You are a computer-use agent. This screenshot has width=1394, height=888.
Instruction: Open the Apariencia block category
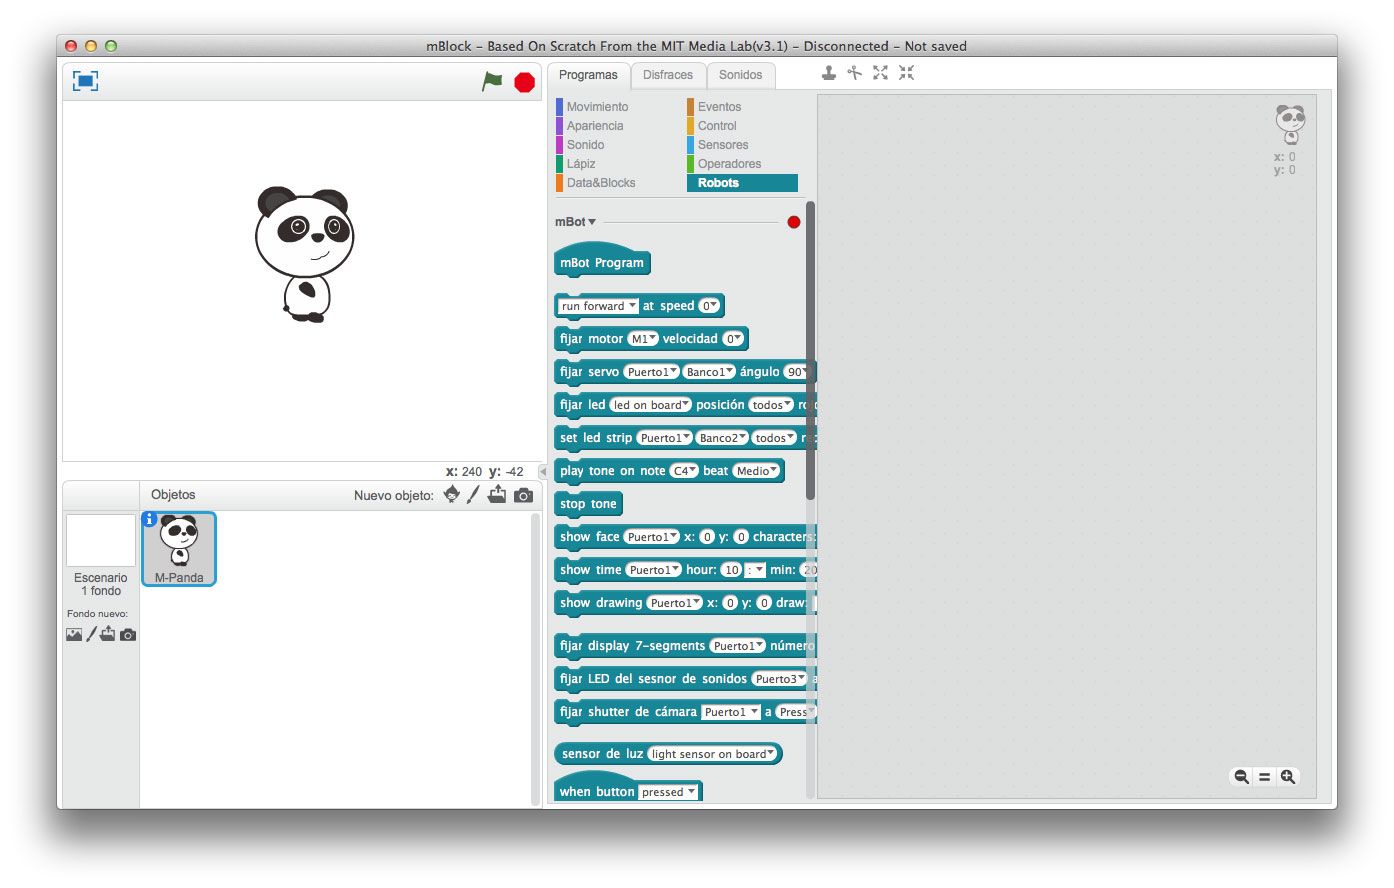[x=595, y=126]
